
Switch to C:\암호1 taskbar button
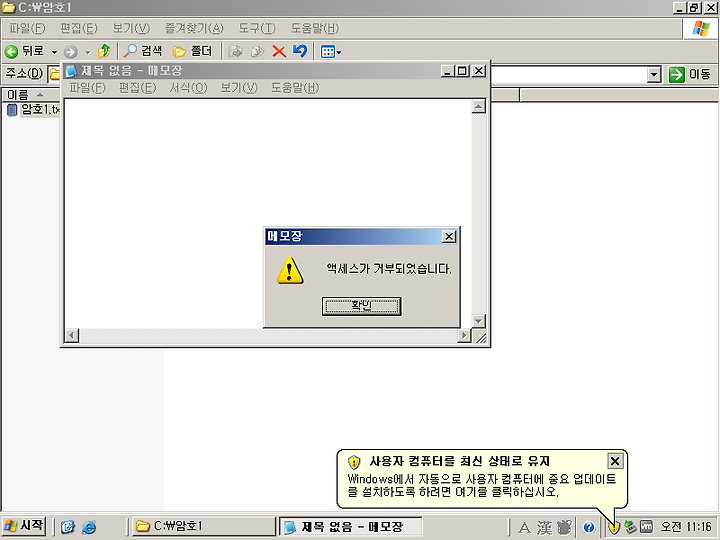pyautogui.click(x=204, y=526)
